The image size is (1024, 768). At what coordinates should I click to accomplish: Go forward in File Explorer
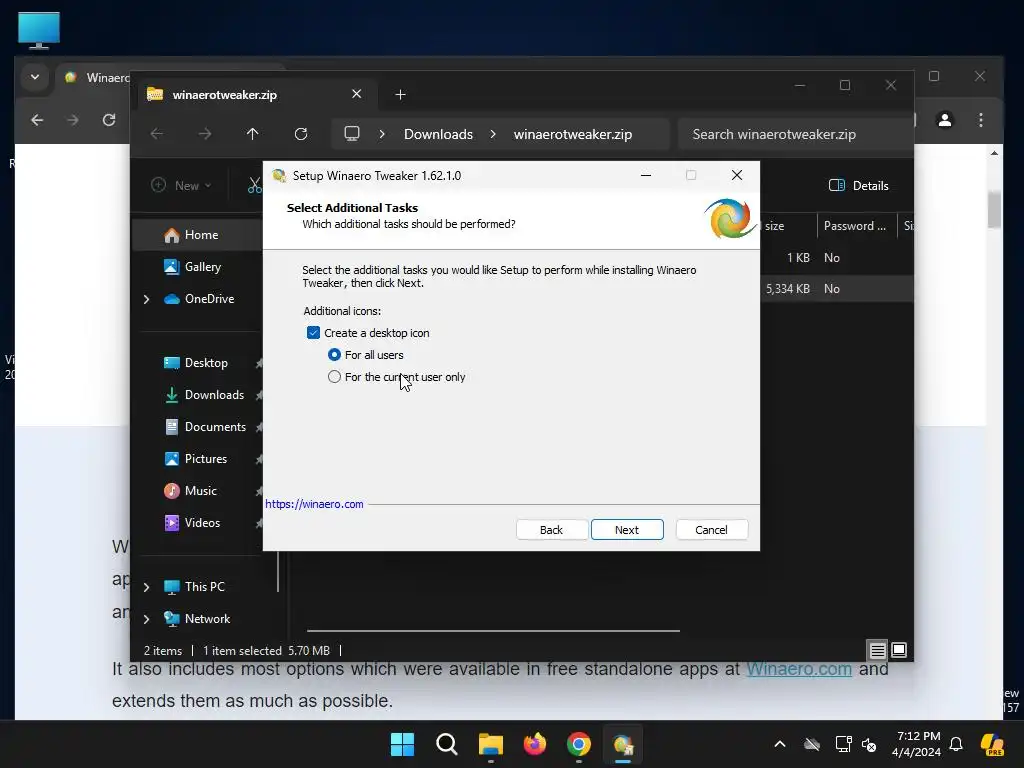[x=205, y=134]
